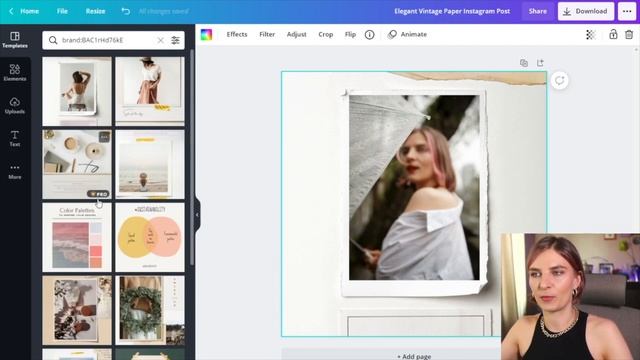Choose the Venn diagram circles template

point(150,238)
